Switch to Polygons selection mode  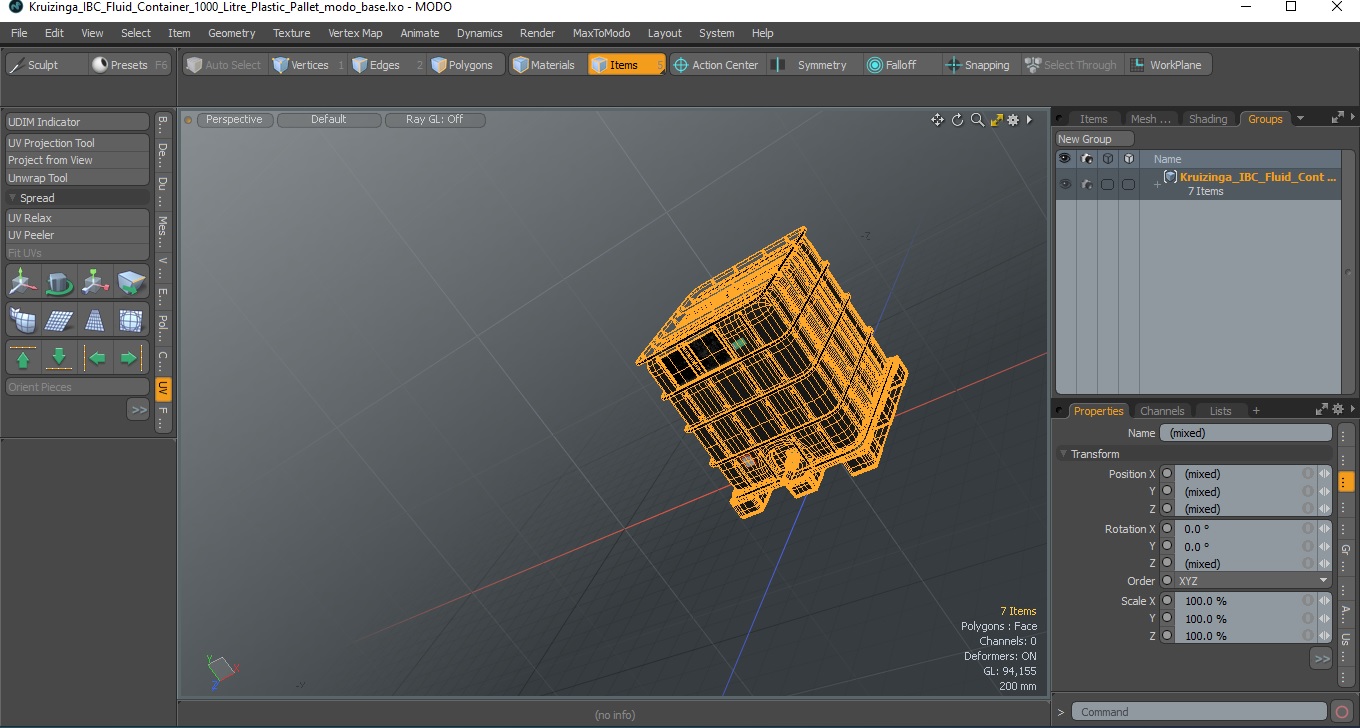466,65
